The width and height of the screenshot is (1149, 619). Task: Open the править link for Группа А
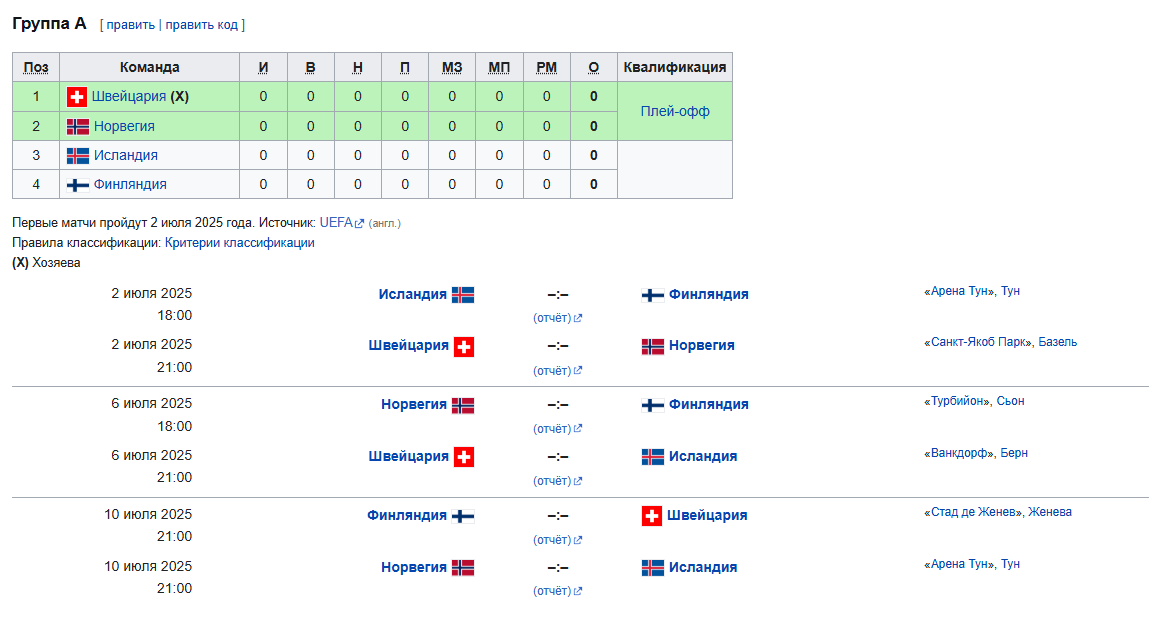click(130, 24)
